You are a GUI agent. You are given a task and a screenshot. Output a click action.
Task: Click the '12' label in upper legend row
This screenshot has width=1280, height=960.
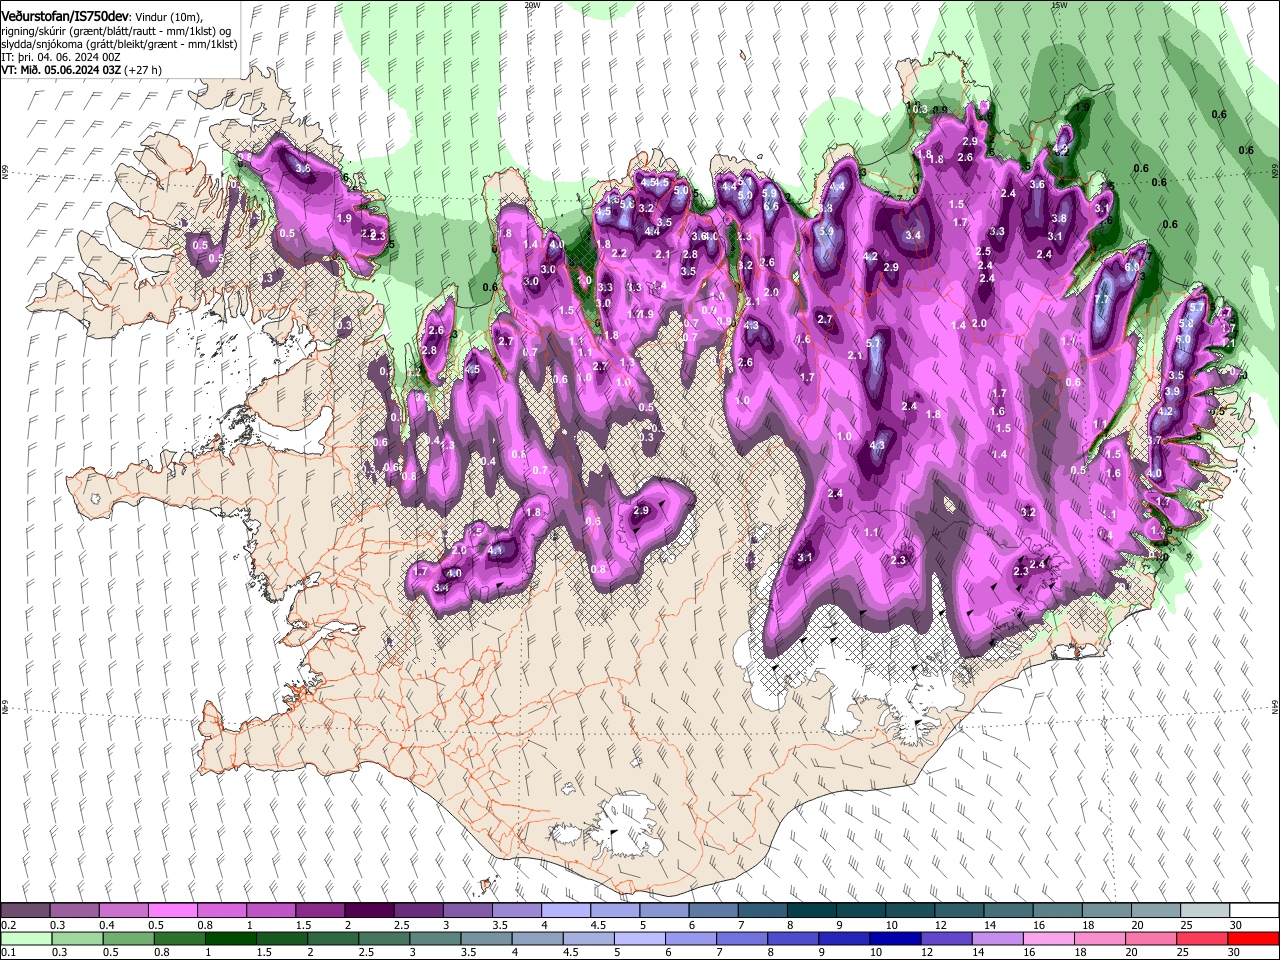click(940, 925)
